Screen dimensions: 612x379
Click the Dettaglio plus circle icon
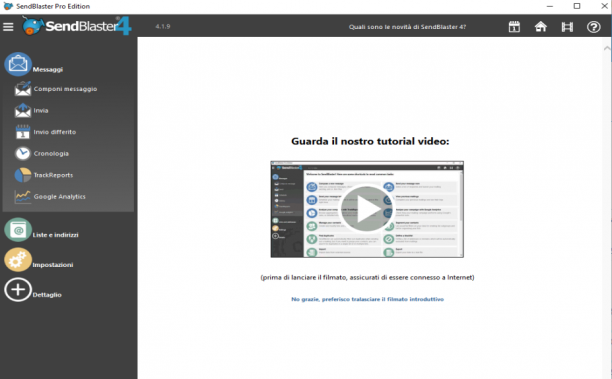click(x=18, y=290)
